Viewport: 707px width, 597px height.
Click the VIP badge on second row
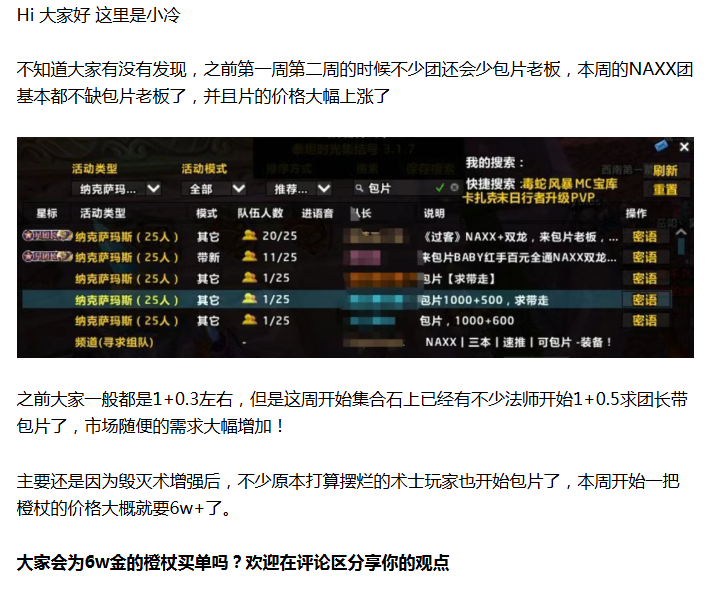pyautogui.click(x=47, y=257)
